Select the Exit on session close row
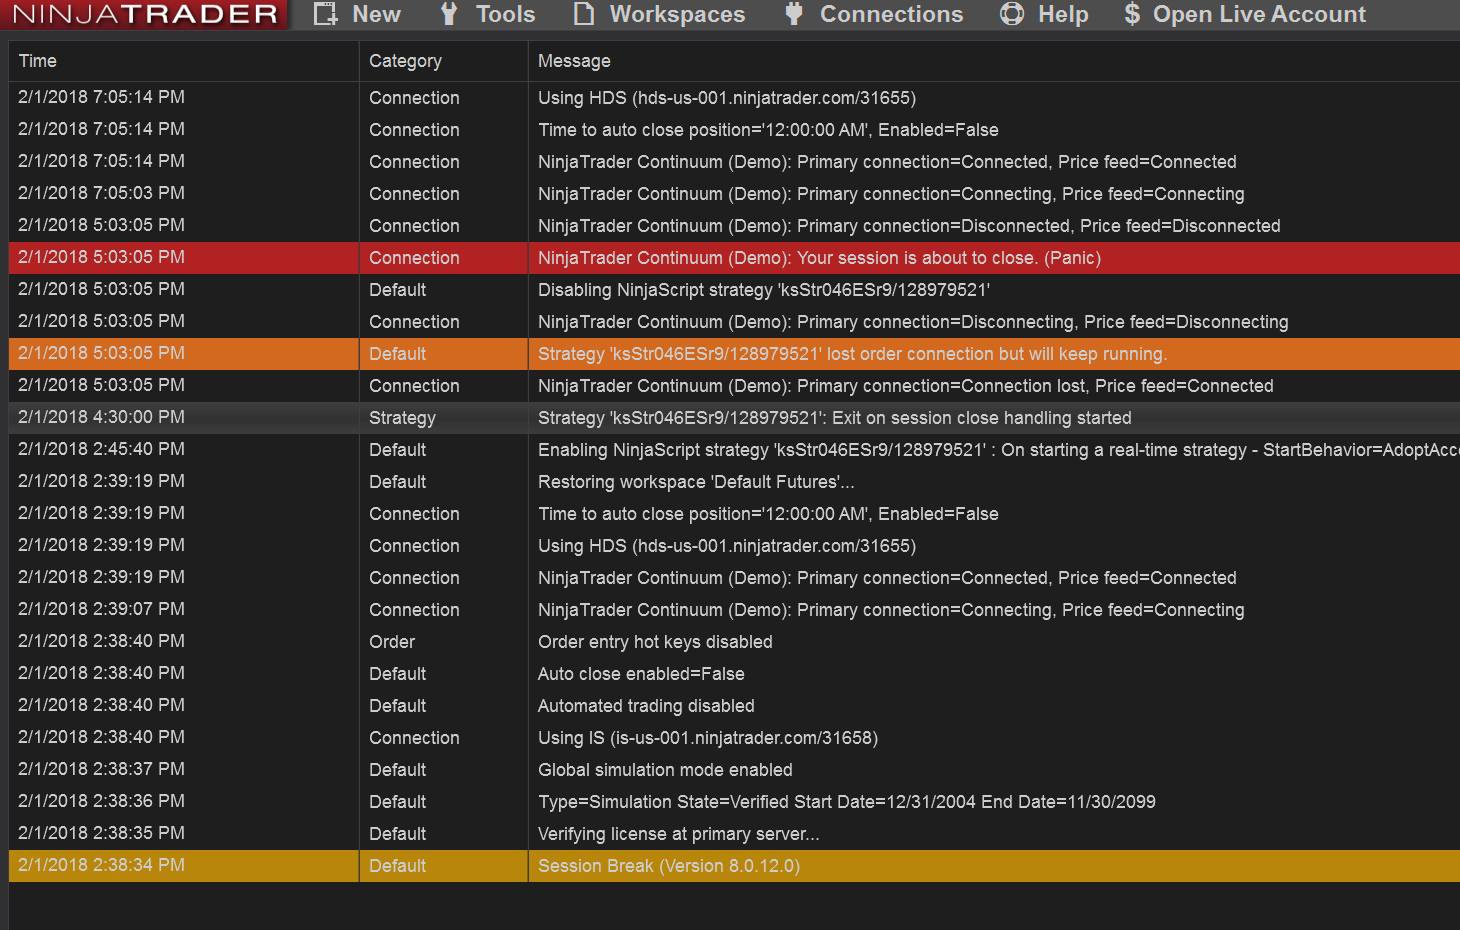1460x930 pixels. (834, 418)
